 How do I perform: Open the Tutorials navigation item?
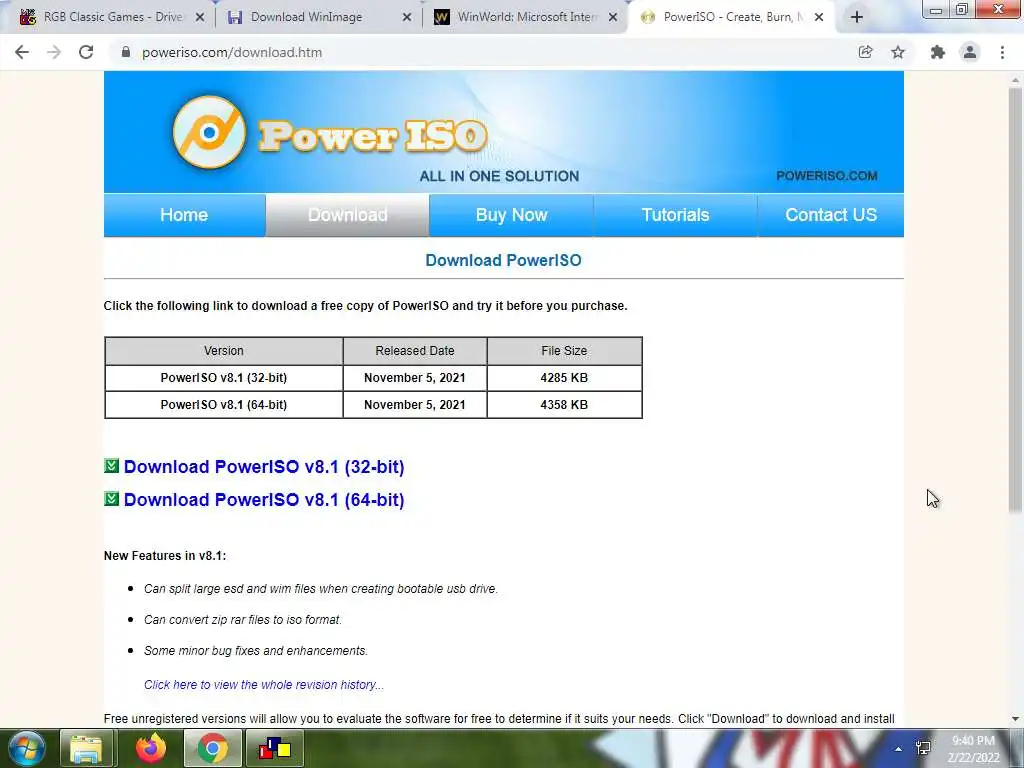[675, 215]
